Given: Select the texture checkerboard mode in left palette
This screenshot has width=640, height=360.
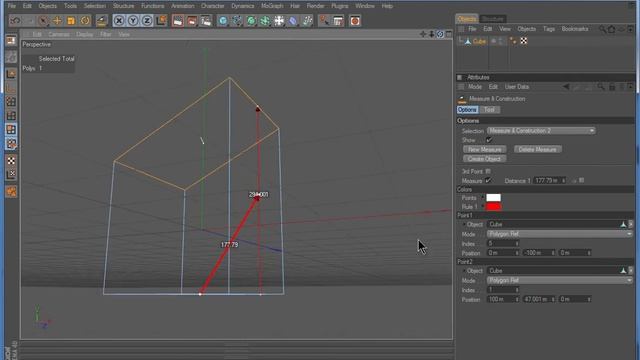Looking at the screenshot, I should (11, 160).
